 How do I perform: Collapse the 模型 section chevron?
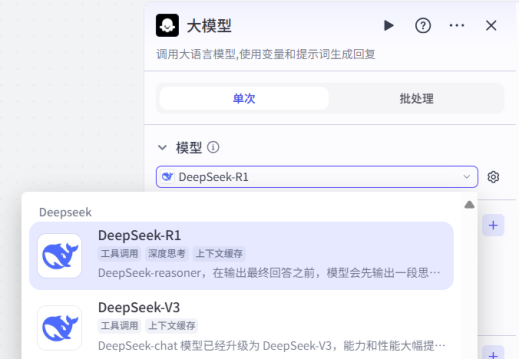coord(162,147)
